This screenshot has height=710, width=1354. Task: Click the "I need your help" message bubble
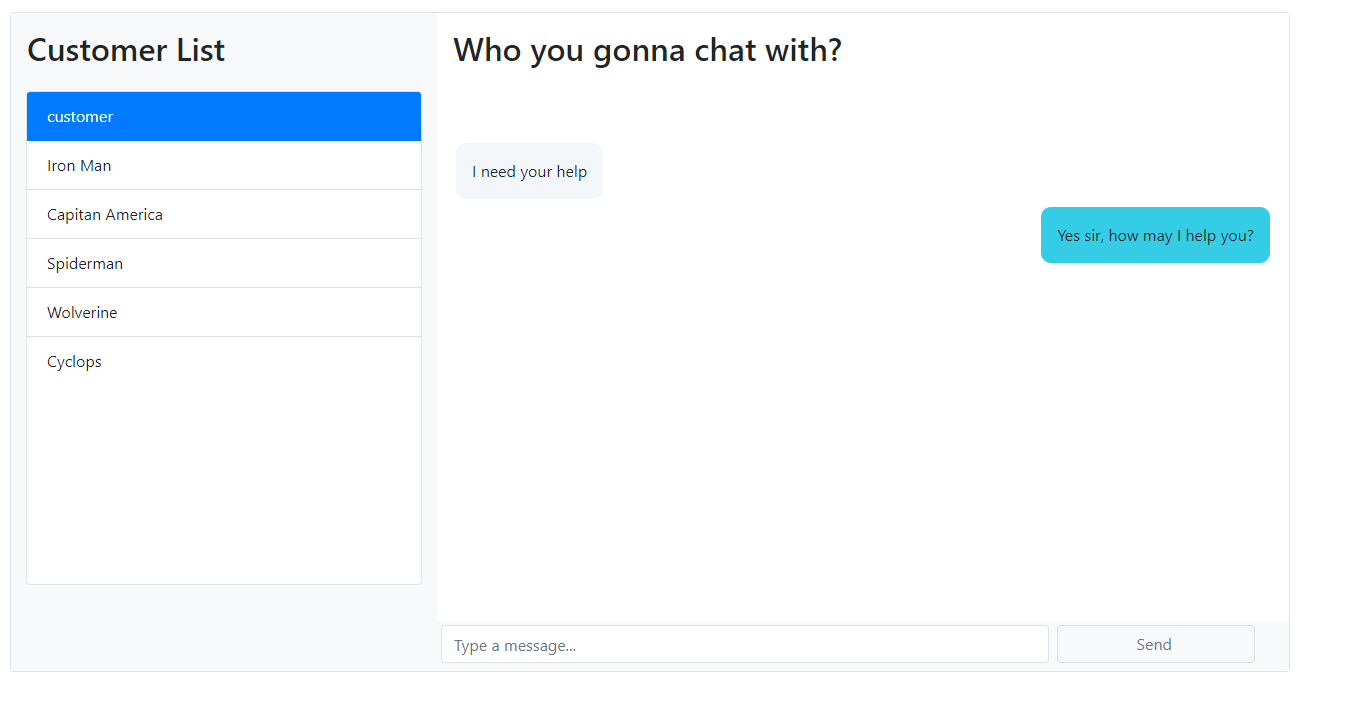tap(529, 171)
